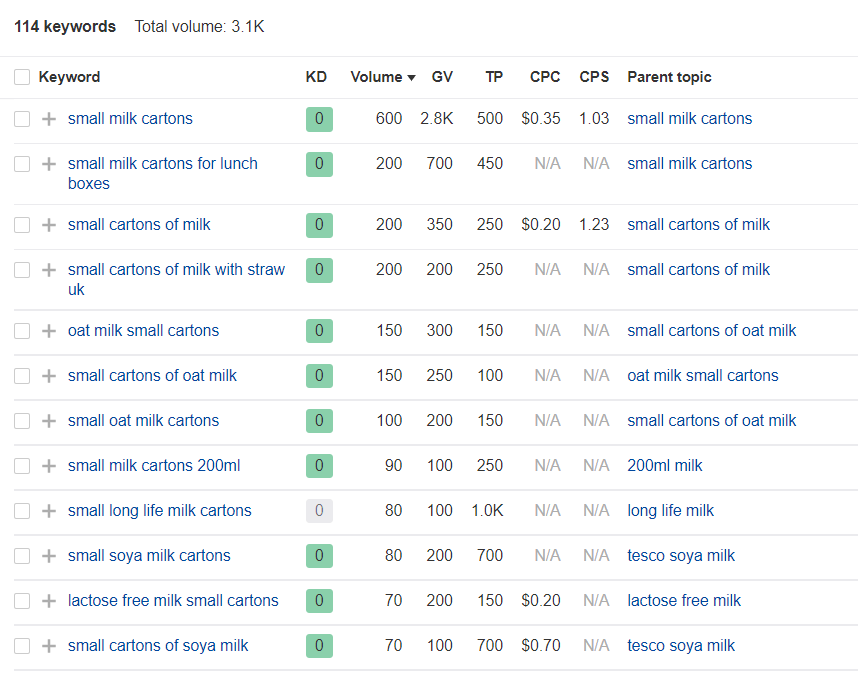Click the Parent topic column header
The height and width of the screenshot is (676, 858).
(x=669, y=77)
